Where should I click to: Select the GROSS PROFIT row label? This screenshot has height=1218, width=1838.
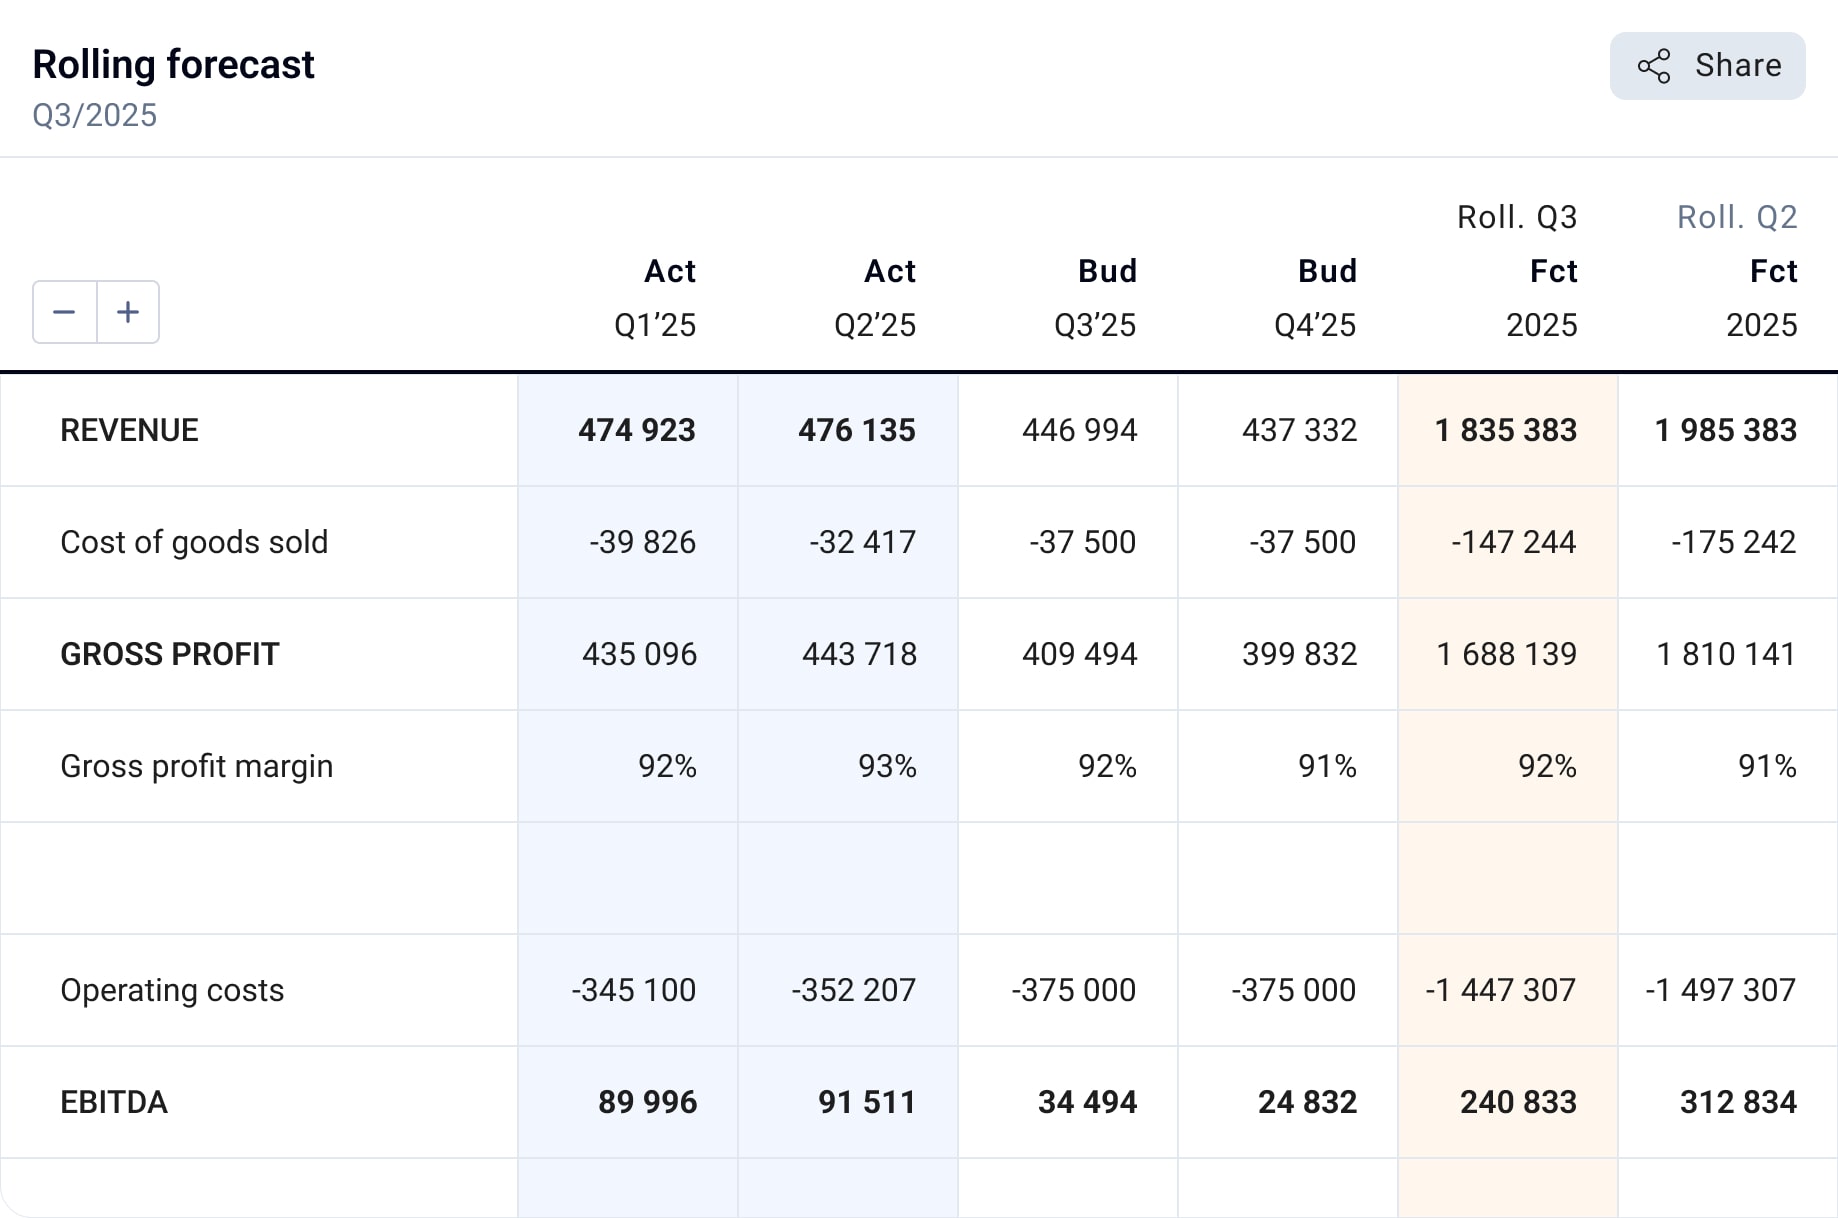click(x=169, y=654)
